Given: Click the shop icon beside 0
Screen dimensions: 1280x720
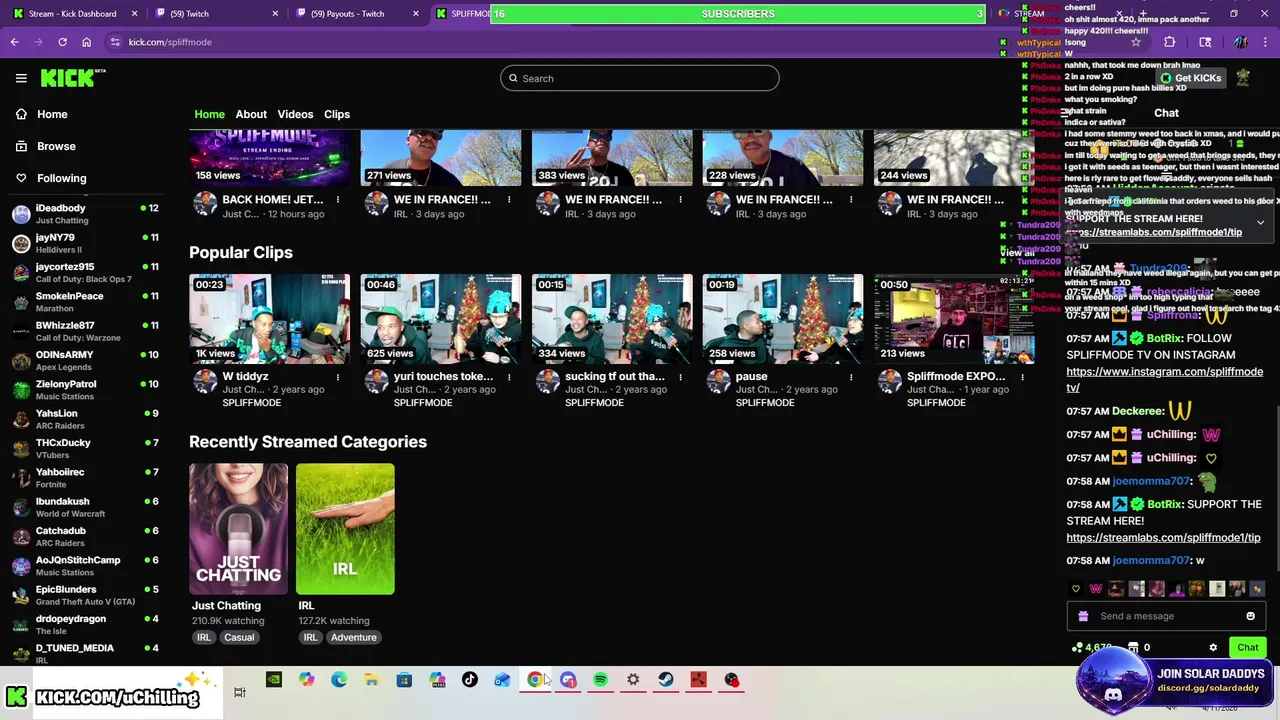Looking at the screenshot, I should (1132, 647).
